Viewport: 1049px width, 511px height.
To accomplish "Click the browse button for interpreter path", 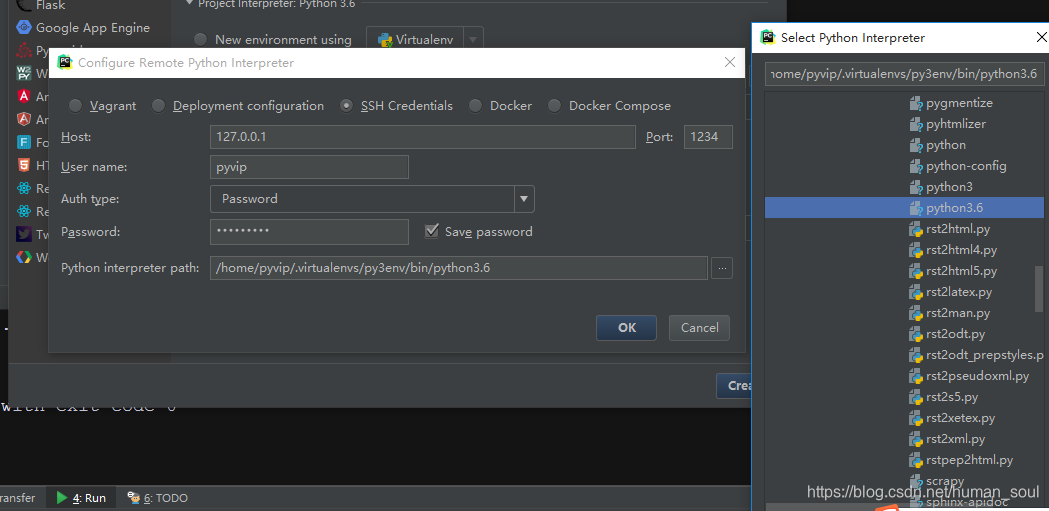I will pos(722,268).
